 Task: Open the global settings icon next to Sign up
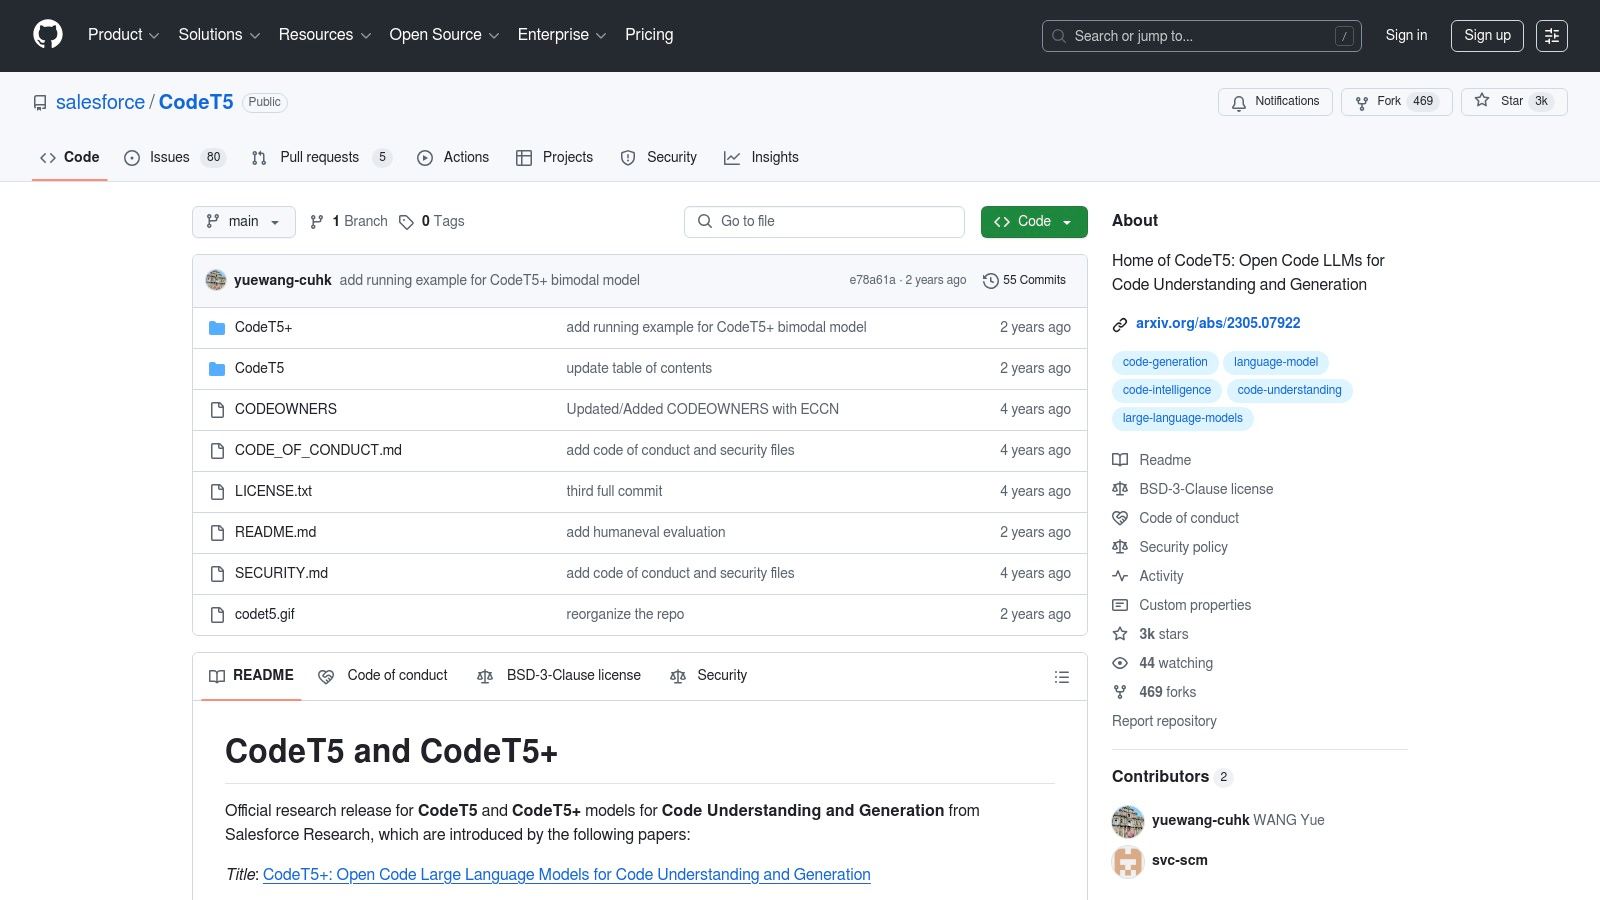pos(1552,36)
